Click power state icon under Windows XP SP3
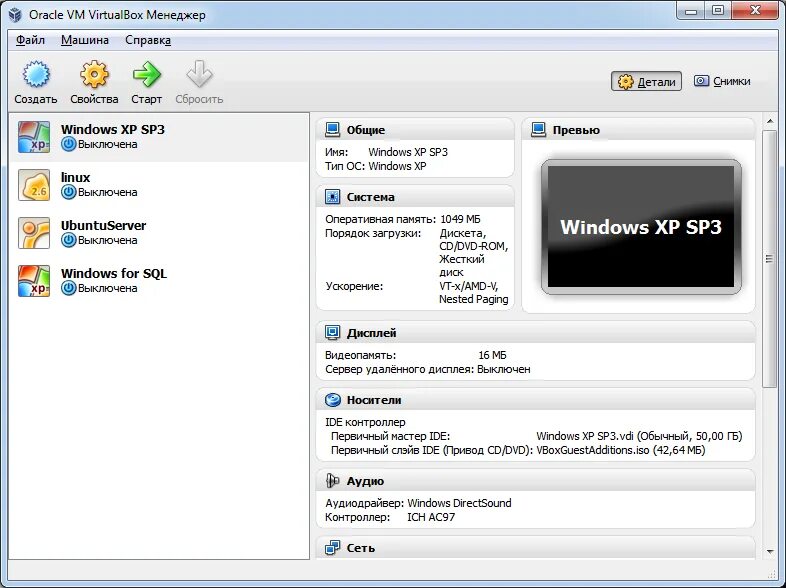Image resolution: width=786 pixels, height=588 pixels. 69,144
